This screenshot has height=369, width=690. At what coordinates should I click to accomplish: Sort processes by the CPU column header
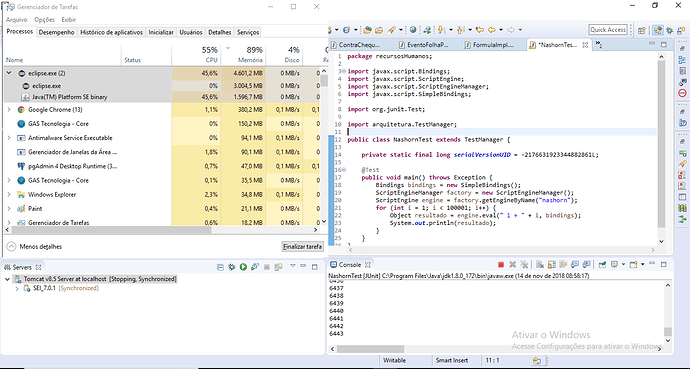click(x=196, y=55)
